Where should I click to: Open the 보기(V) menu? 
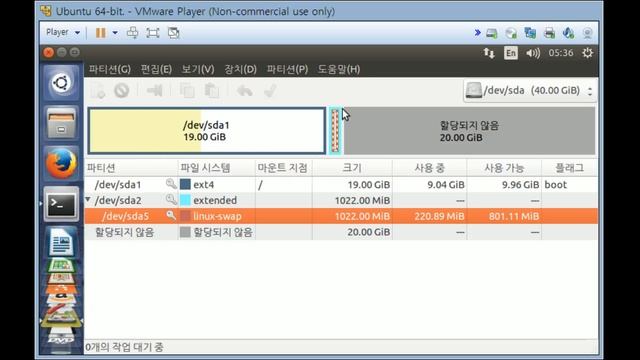[198, 69]
